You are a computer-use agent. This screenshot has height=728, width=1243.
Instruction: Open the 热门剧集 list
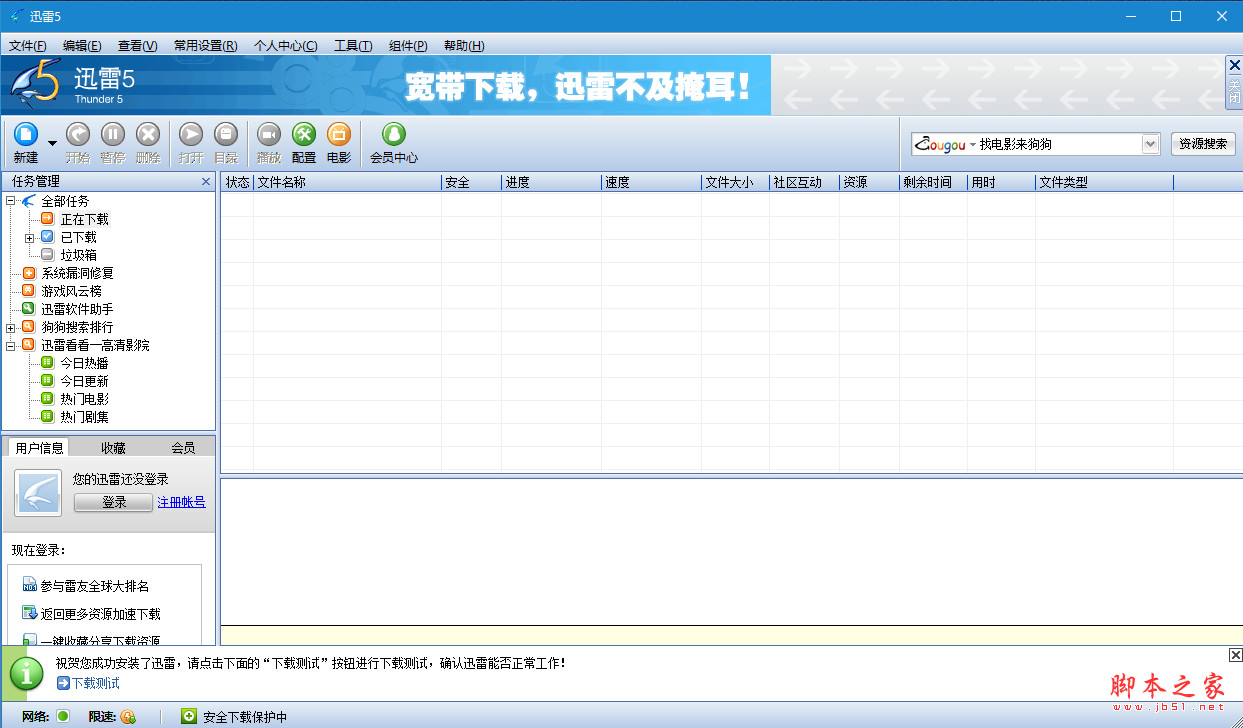(84, 417)
